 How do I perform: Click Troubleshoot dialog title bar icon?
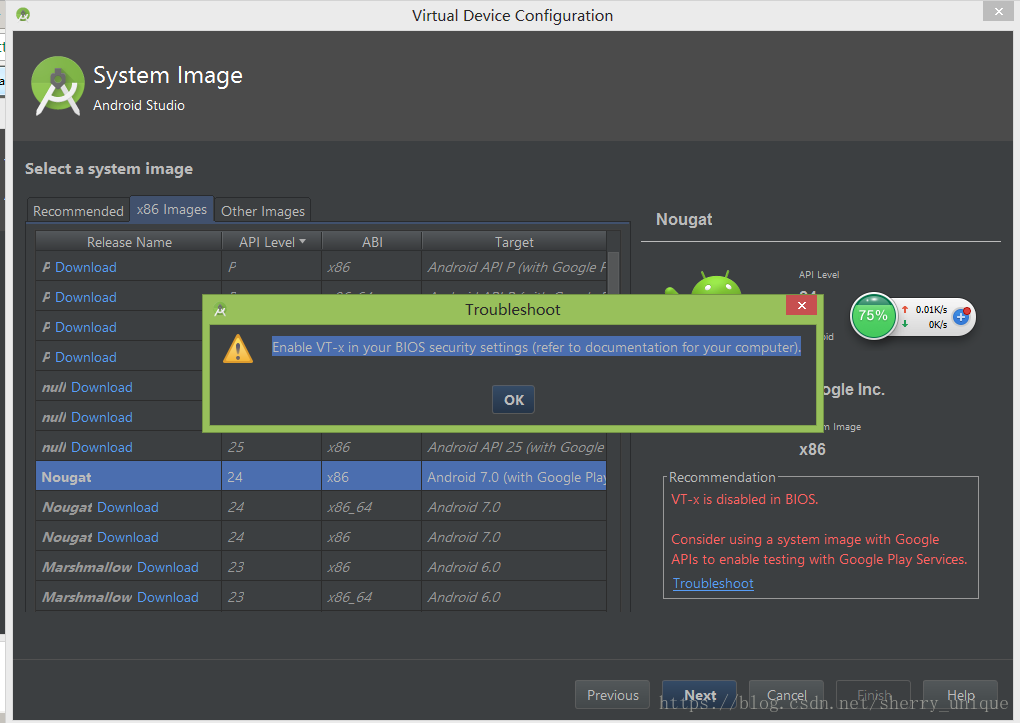(x=221, y=310)
